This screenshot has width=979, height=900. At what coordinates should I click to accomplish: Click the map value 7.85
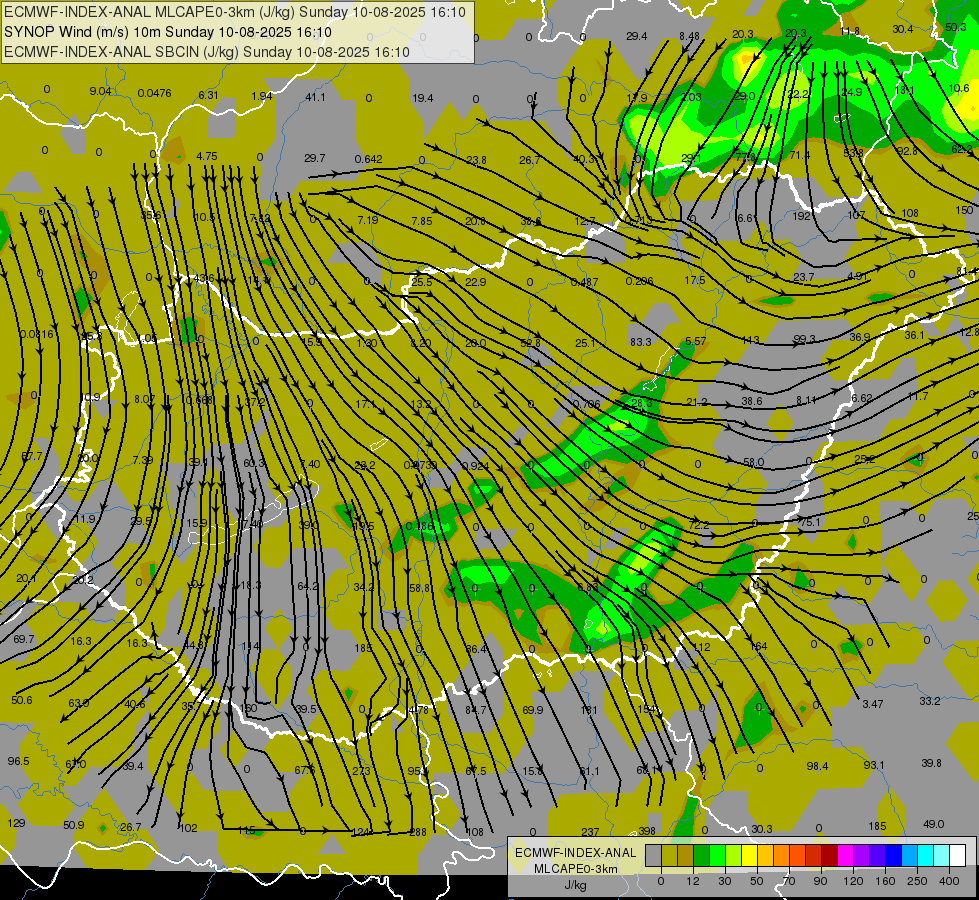coord(422,220)
